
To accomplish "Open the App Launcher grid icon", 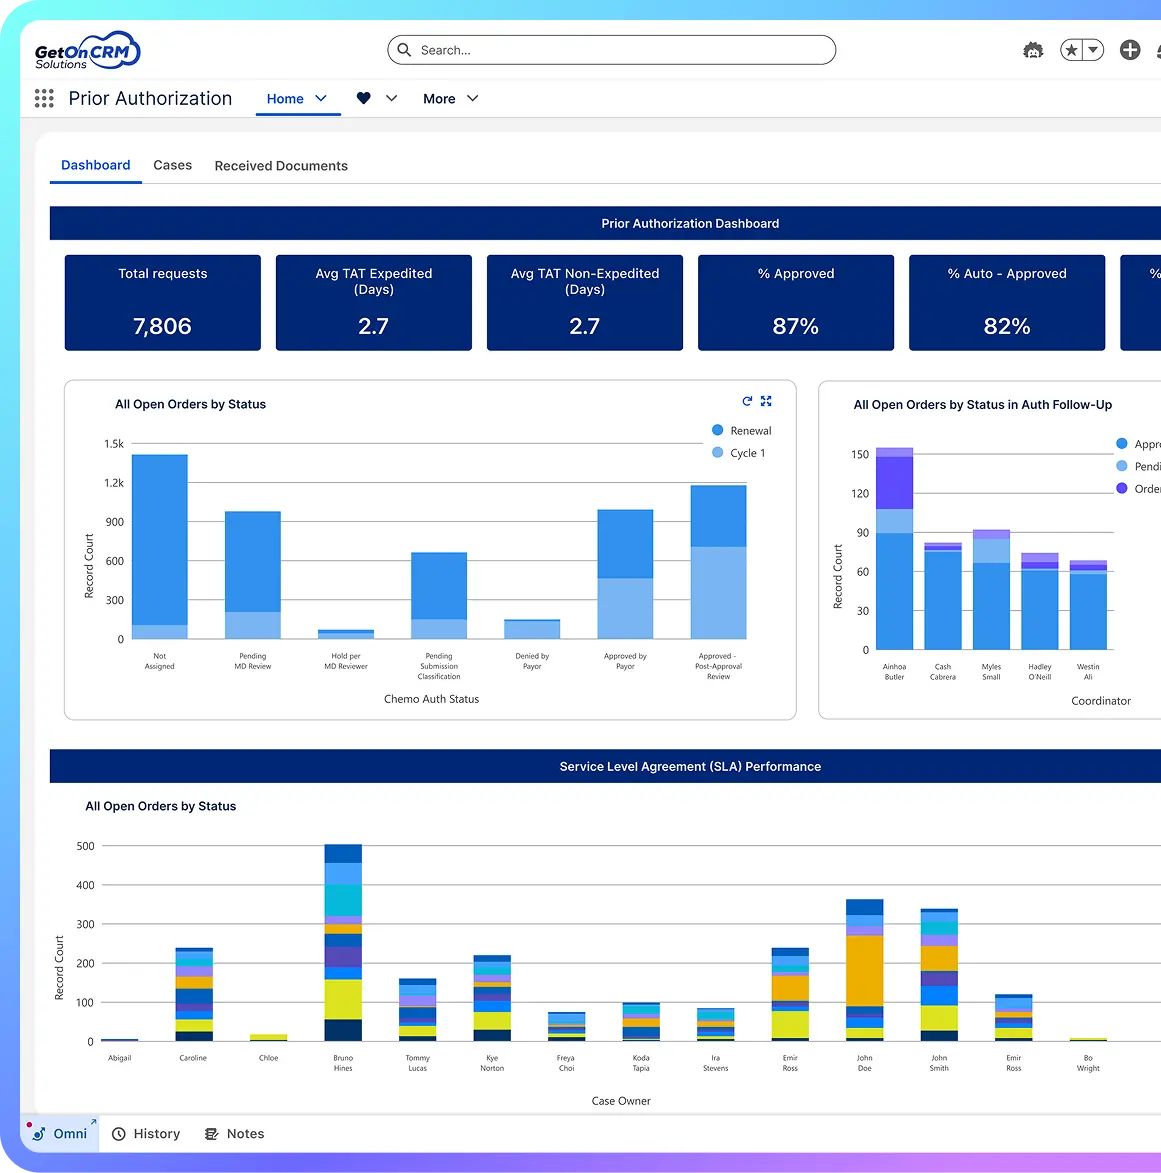I will pyautogui.click(x=43, y=98).
